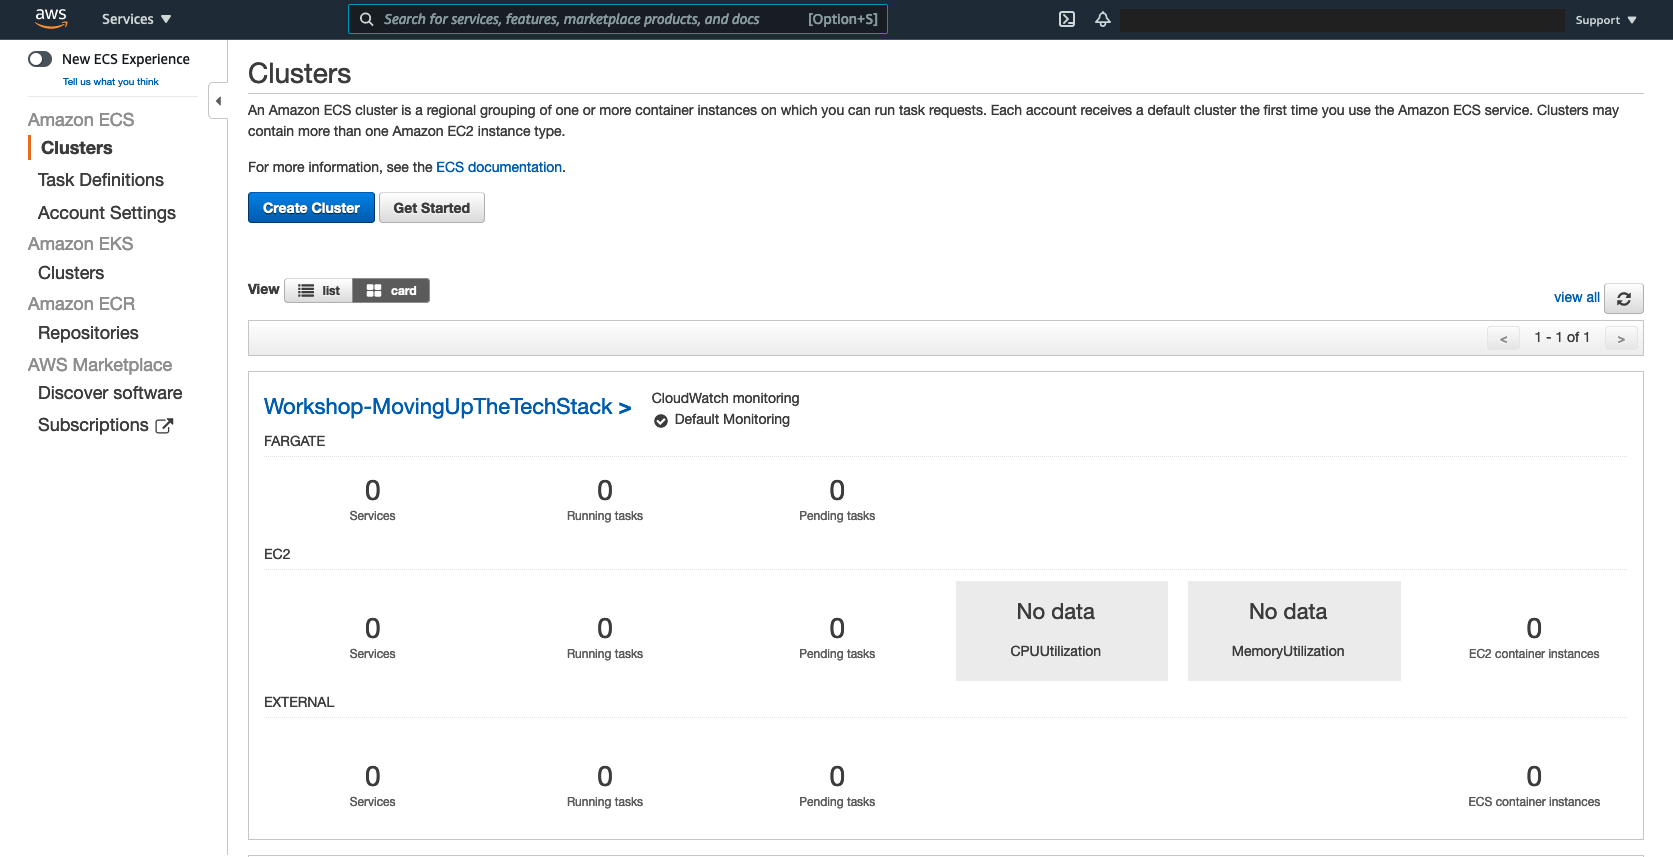1673x857 pixels.
Task: Open the Workshop-MovingUpTheTechStack cluster
Action: tap(447, 407)
